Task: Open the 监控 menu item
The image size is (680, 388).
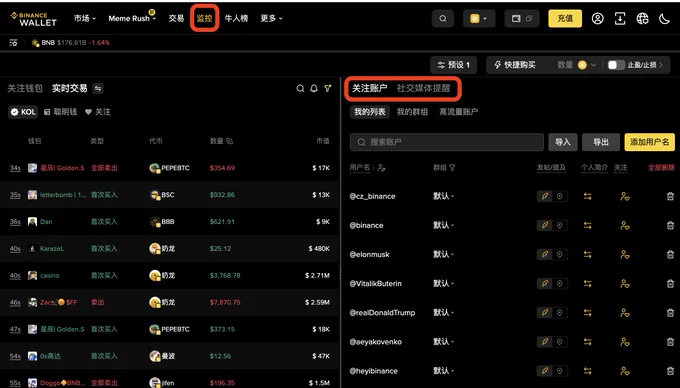Action: pyautogui.click(x=204, y=18)
